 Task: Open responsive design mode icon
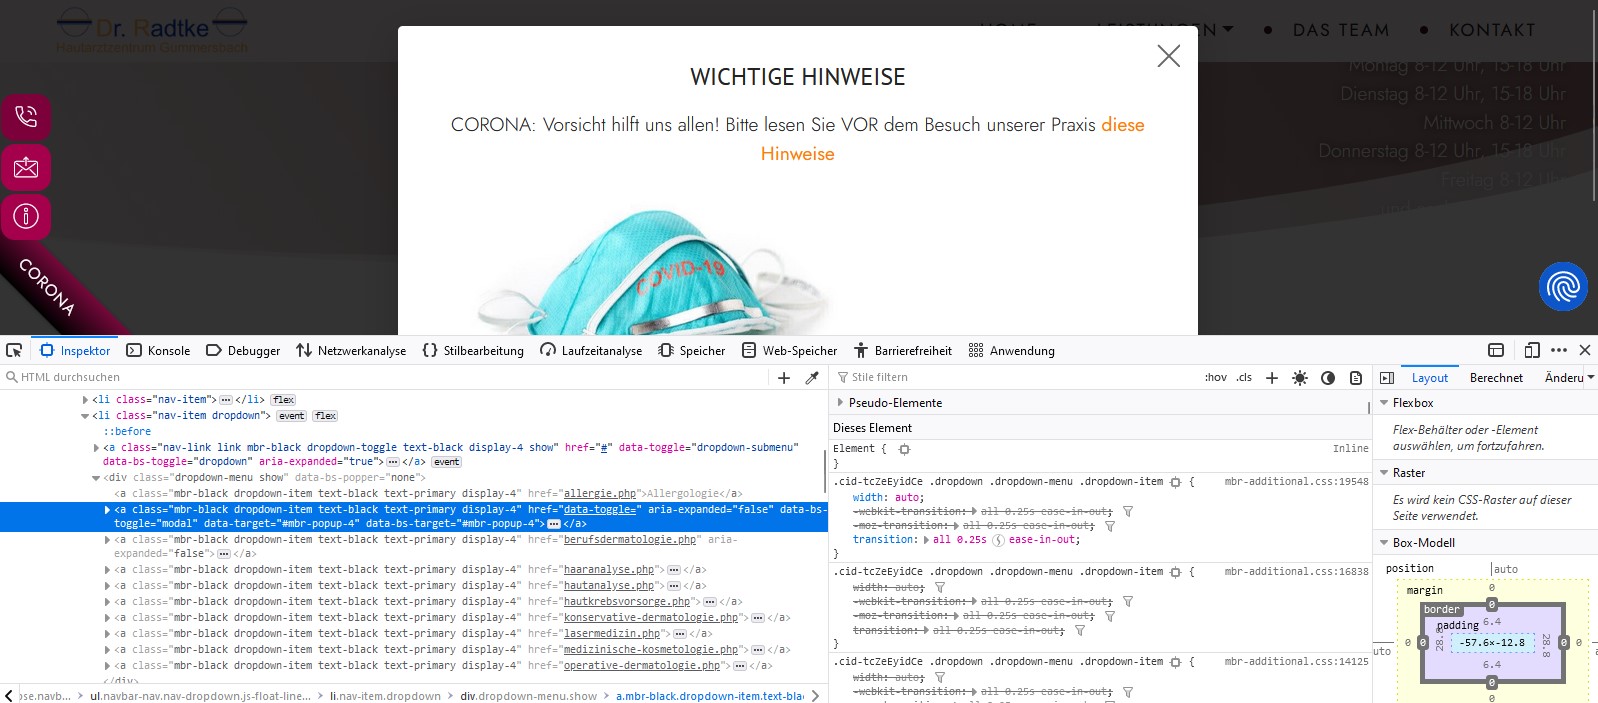point(1531,350)
